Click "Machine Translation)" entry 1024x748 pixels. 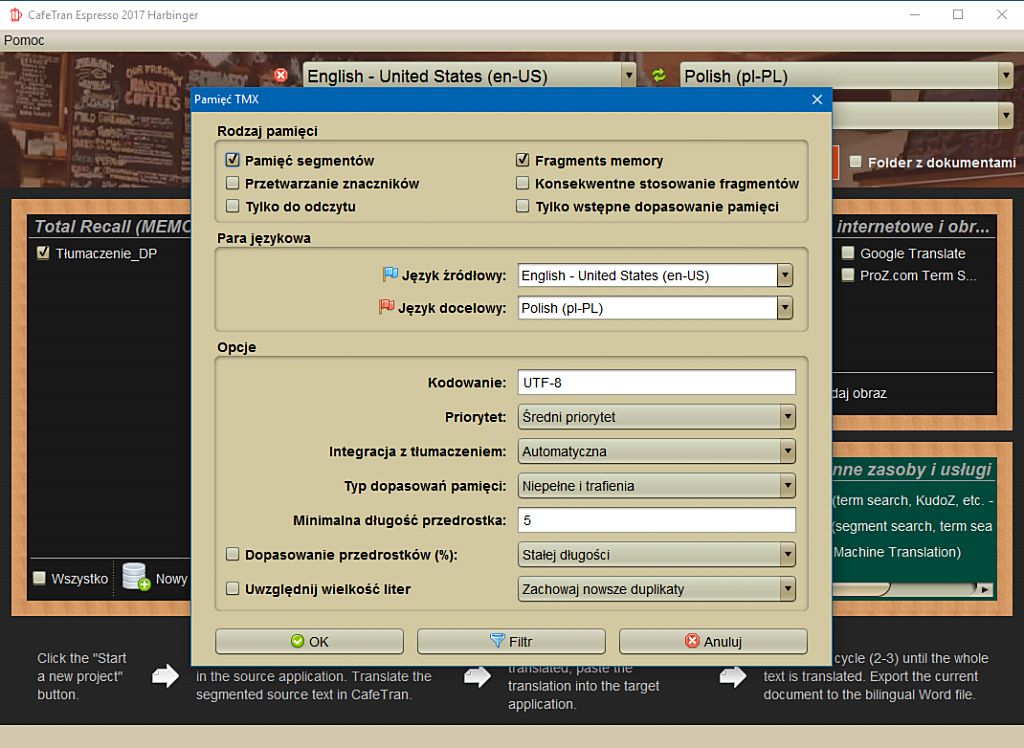[x=897, y=552]
